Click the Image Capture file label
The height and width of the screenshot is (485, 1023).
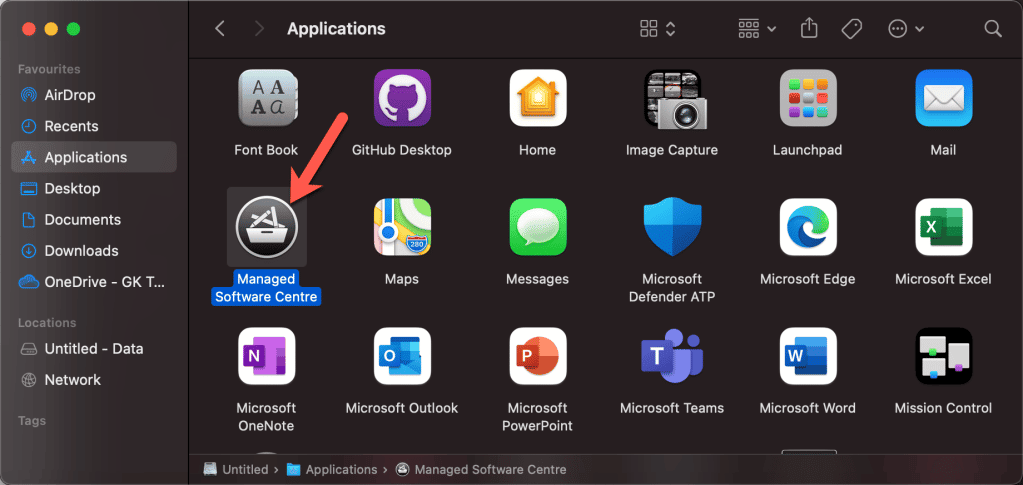click(x=672, y=149)
